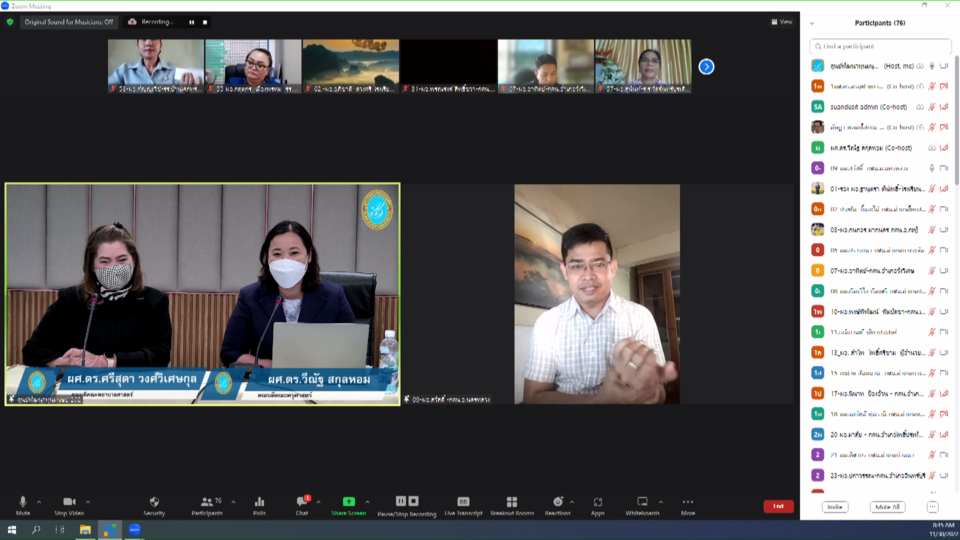Click Invite in Participants panel
Image resolution: width=960 pixels, height=540 pixels.
pos(834,507)
